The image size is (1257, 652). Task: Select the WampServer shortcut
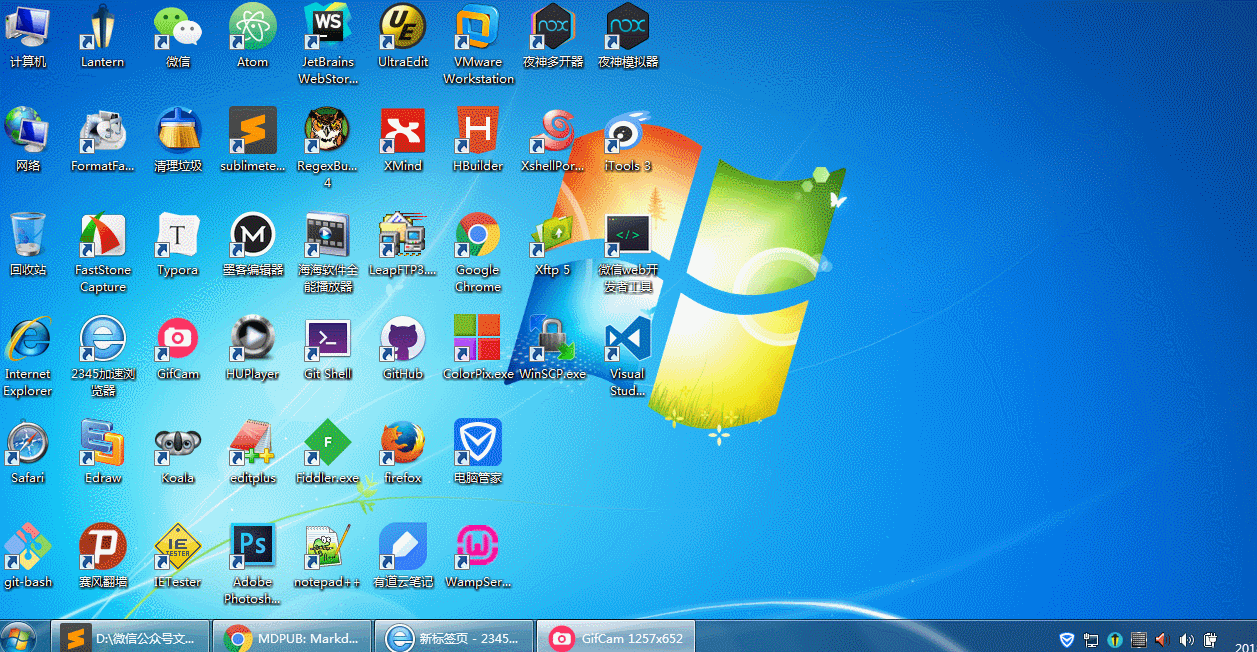coord(478,556)
